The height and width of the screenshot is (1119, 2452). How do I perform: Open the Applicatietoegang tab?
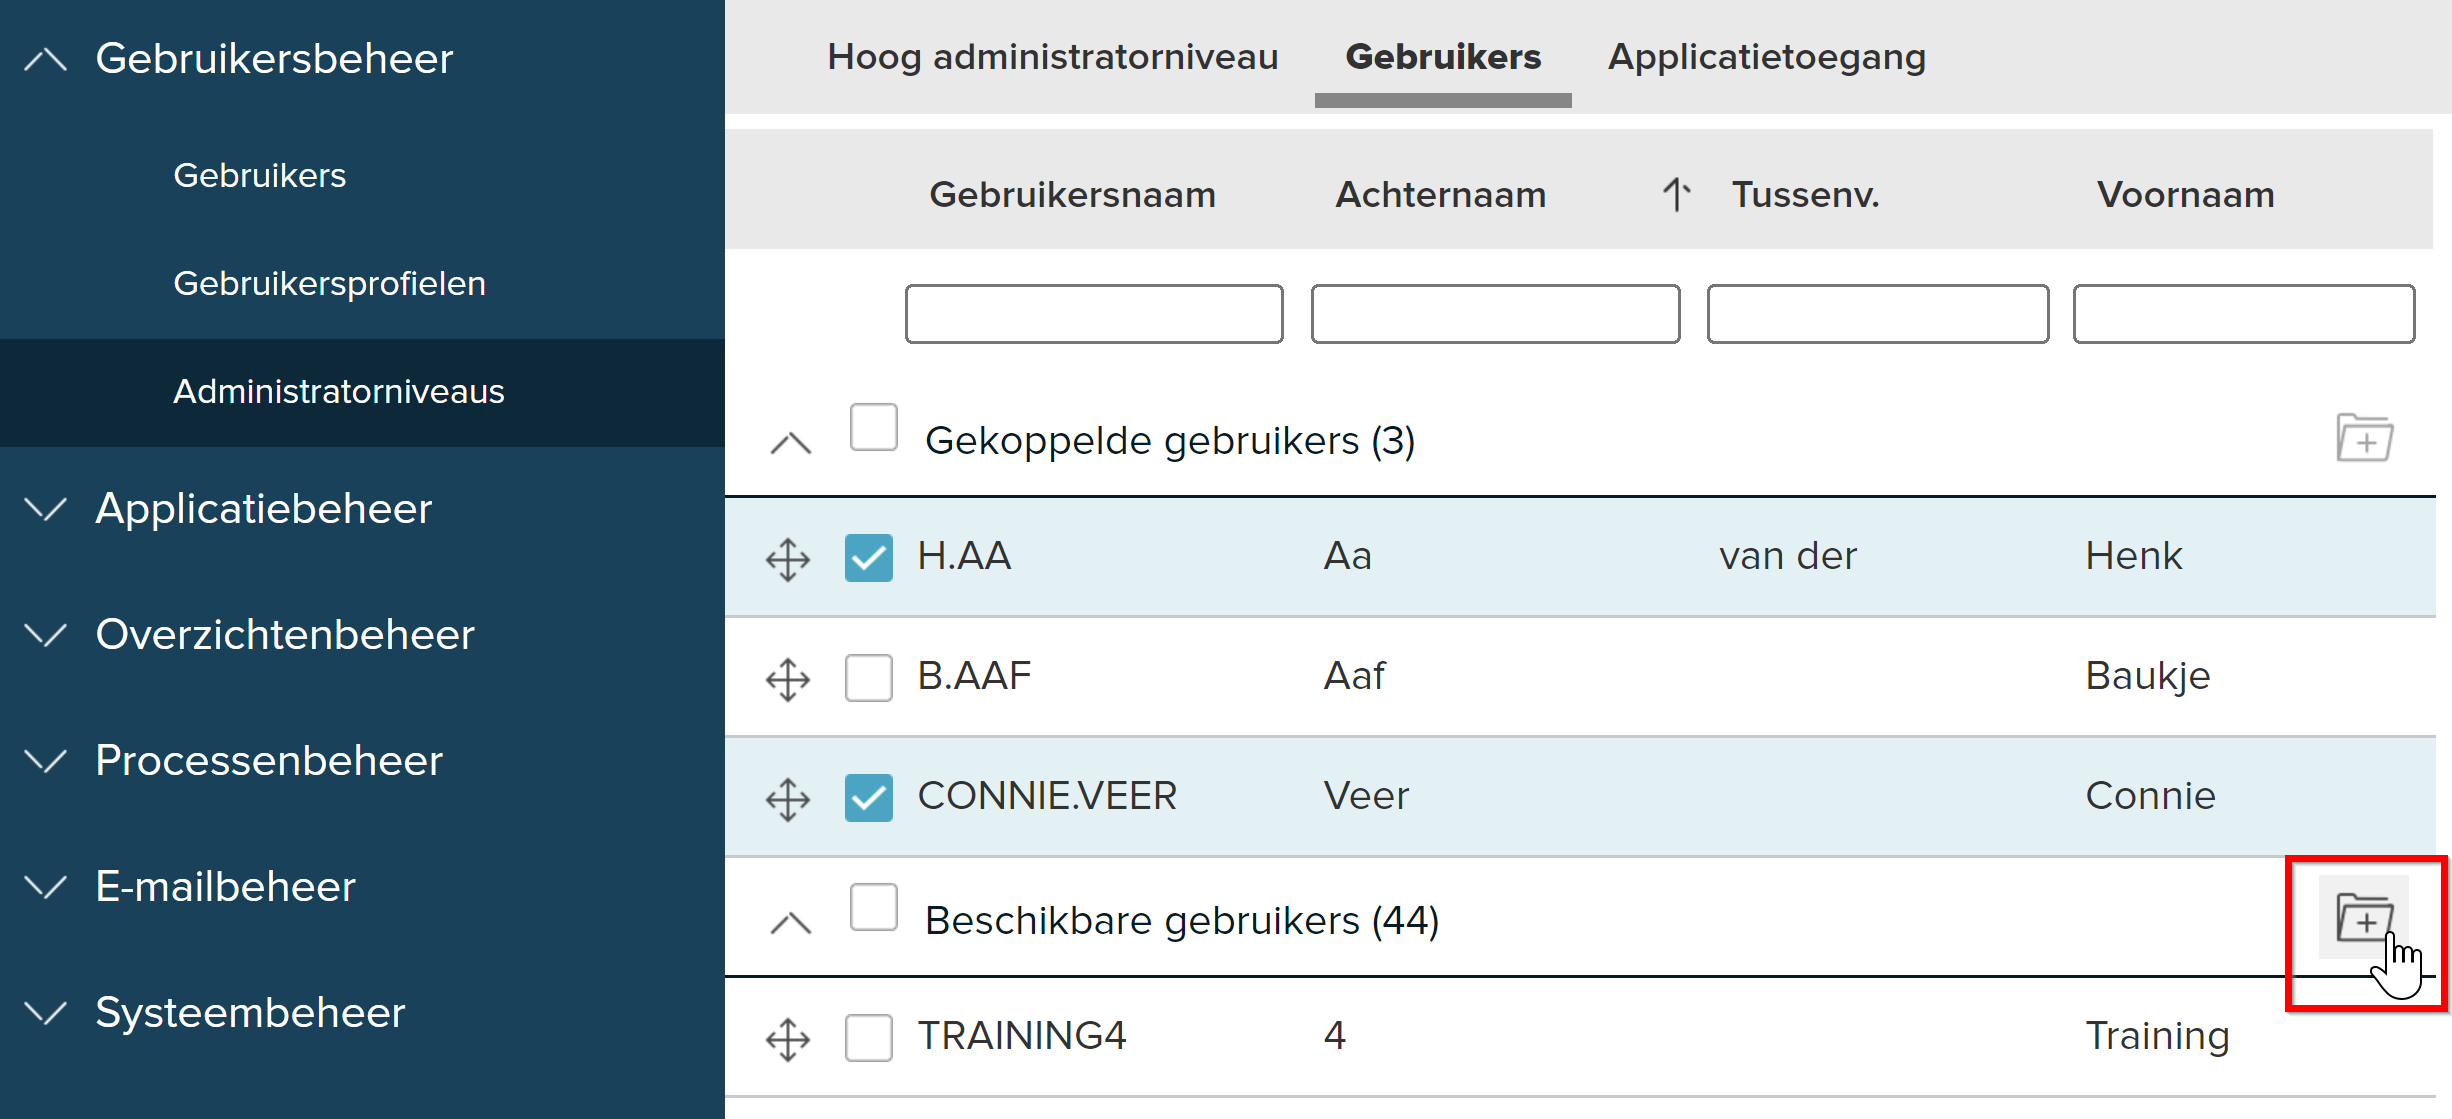(1766, 57)
